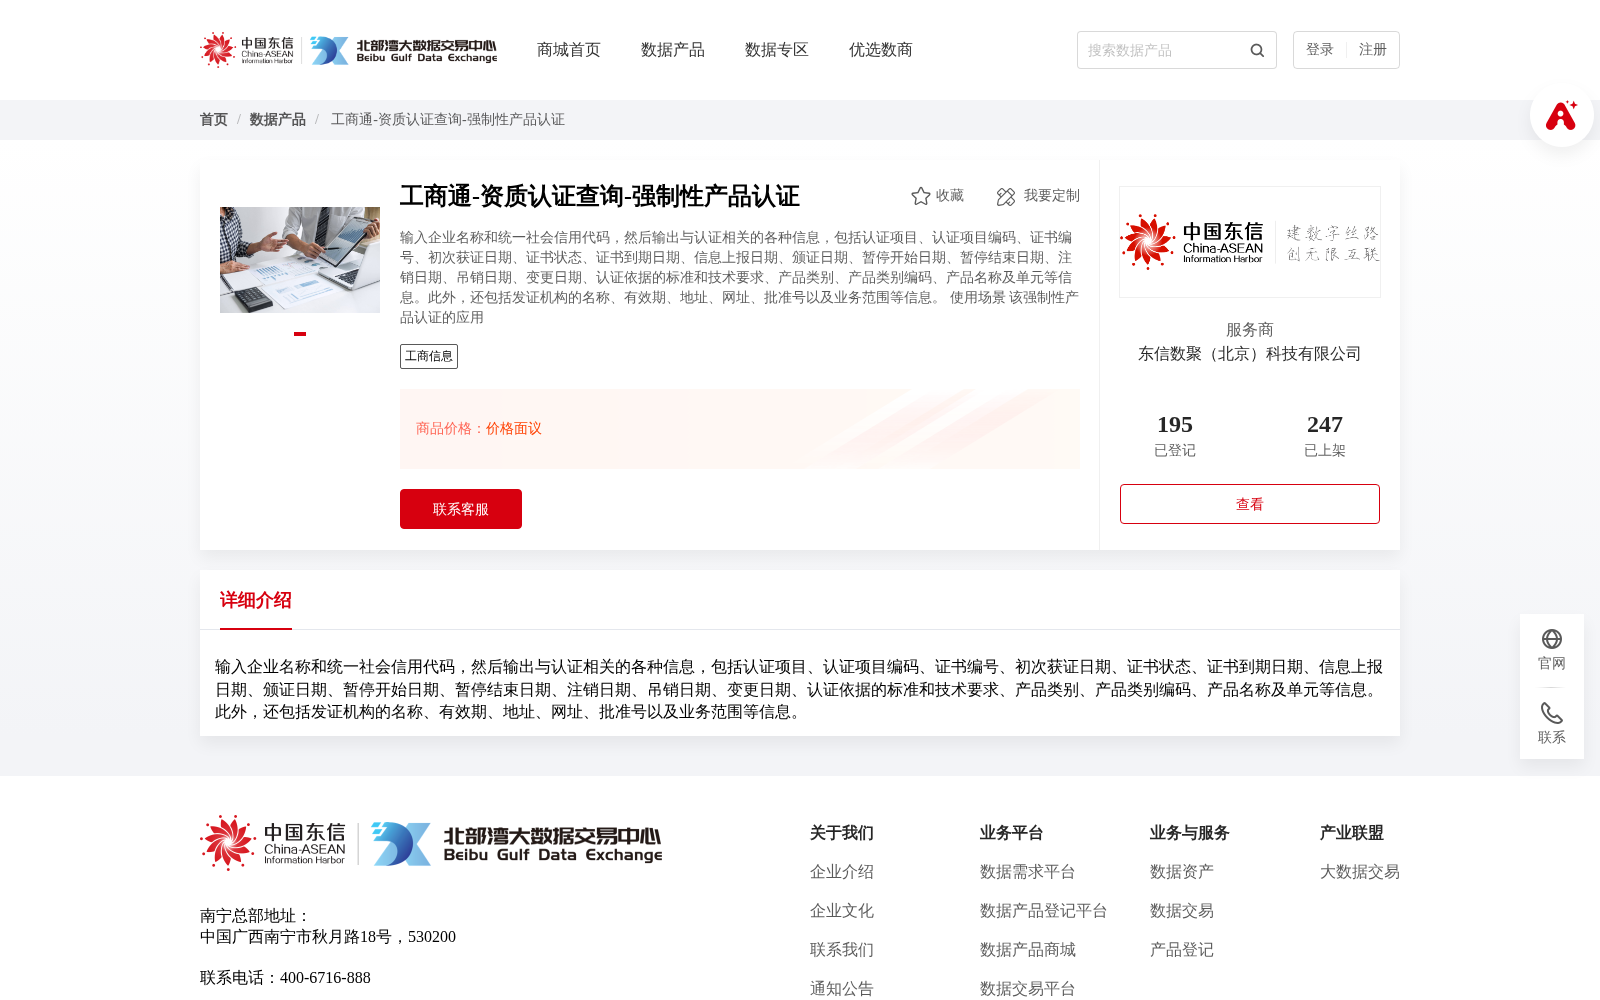Open the 官网 globe icon in sidebar
Screen dimensions: 1600x1000
(x=1552, y=639)
